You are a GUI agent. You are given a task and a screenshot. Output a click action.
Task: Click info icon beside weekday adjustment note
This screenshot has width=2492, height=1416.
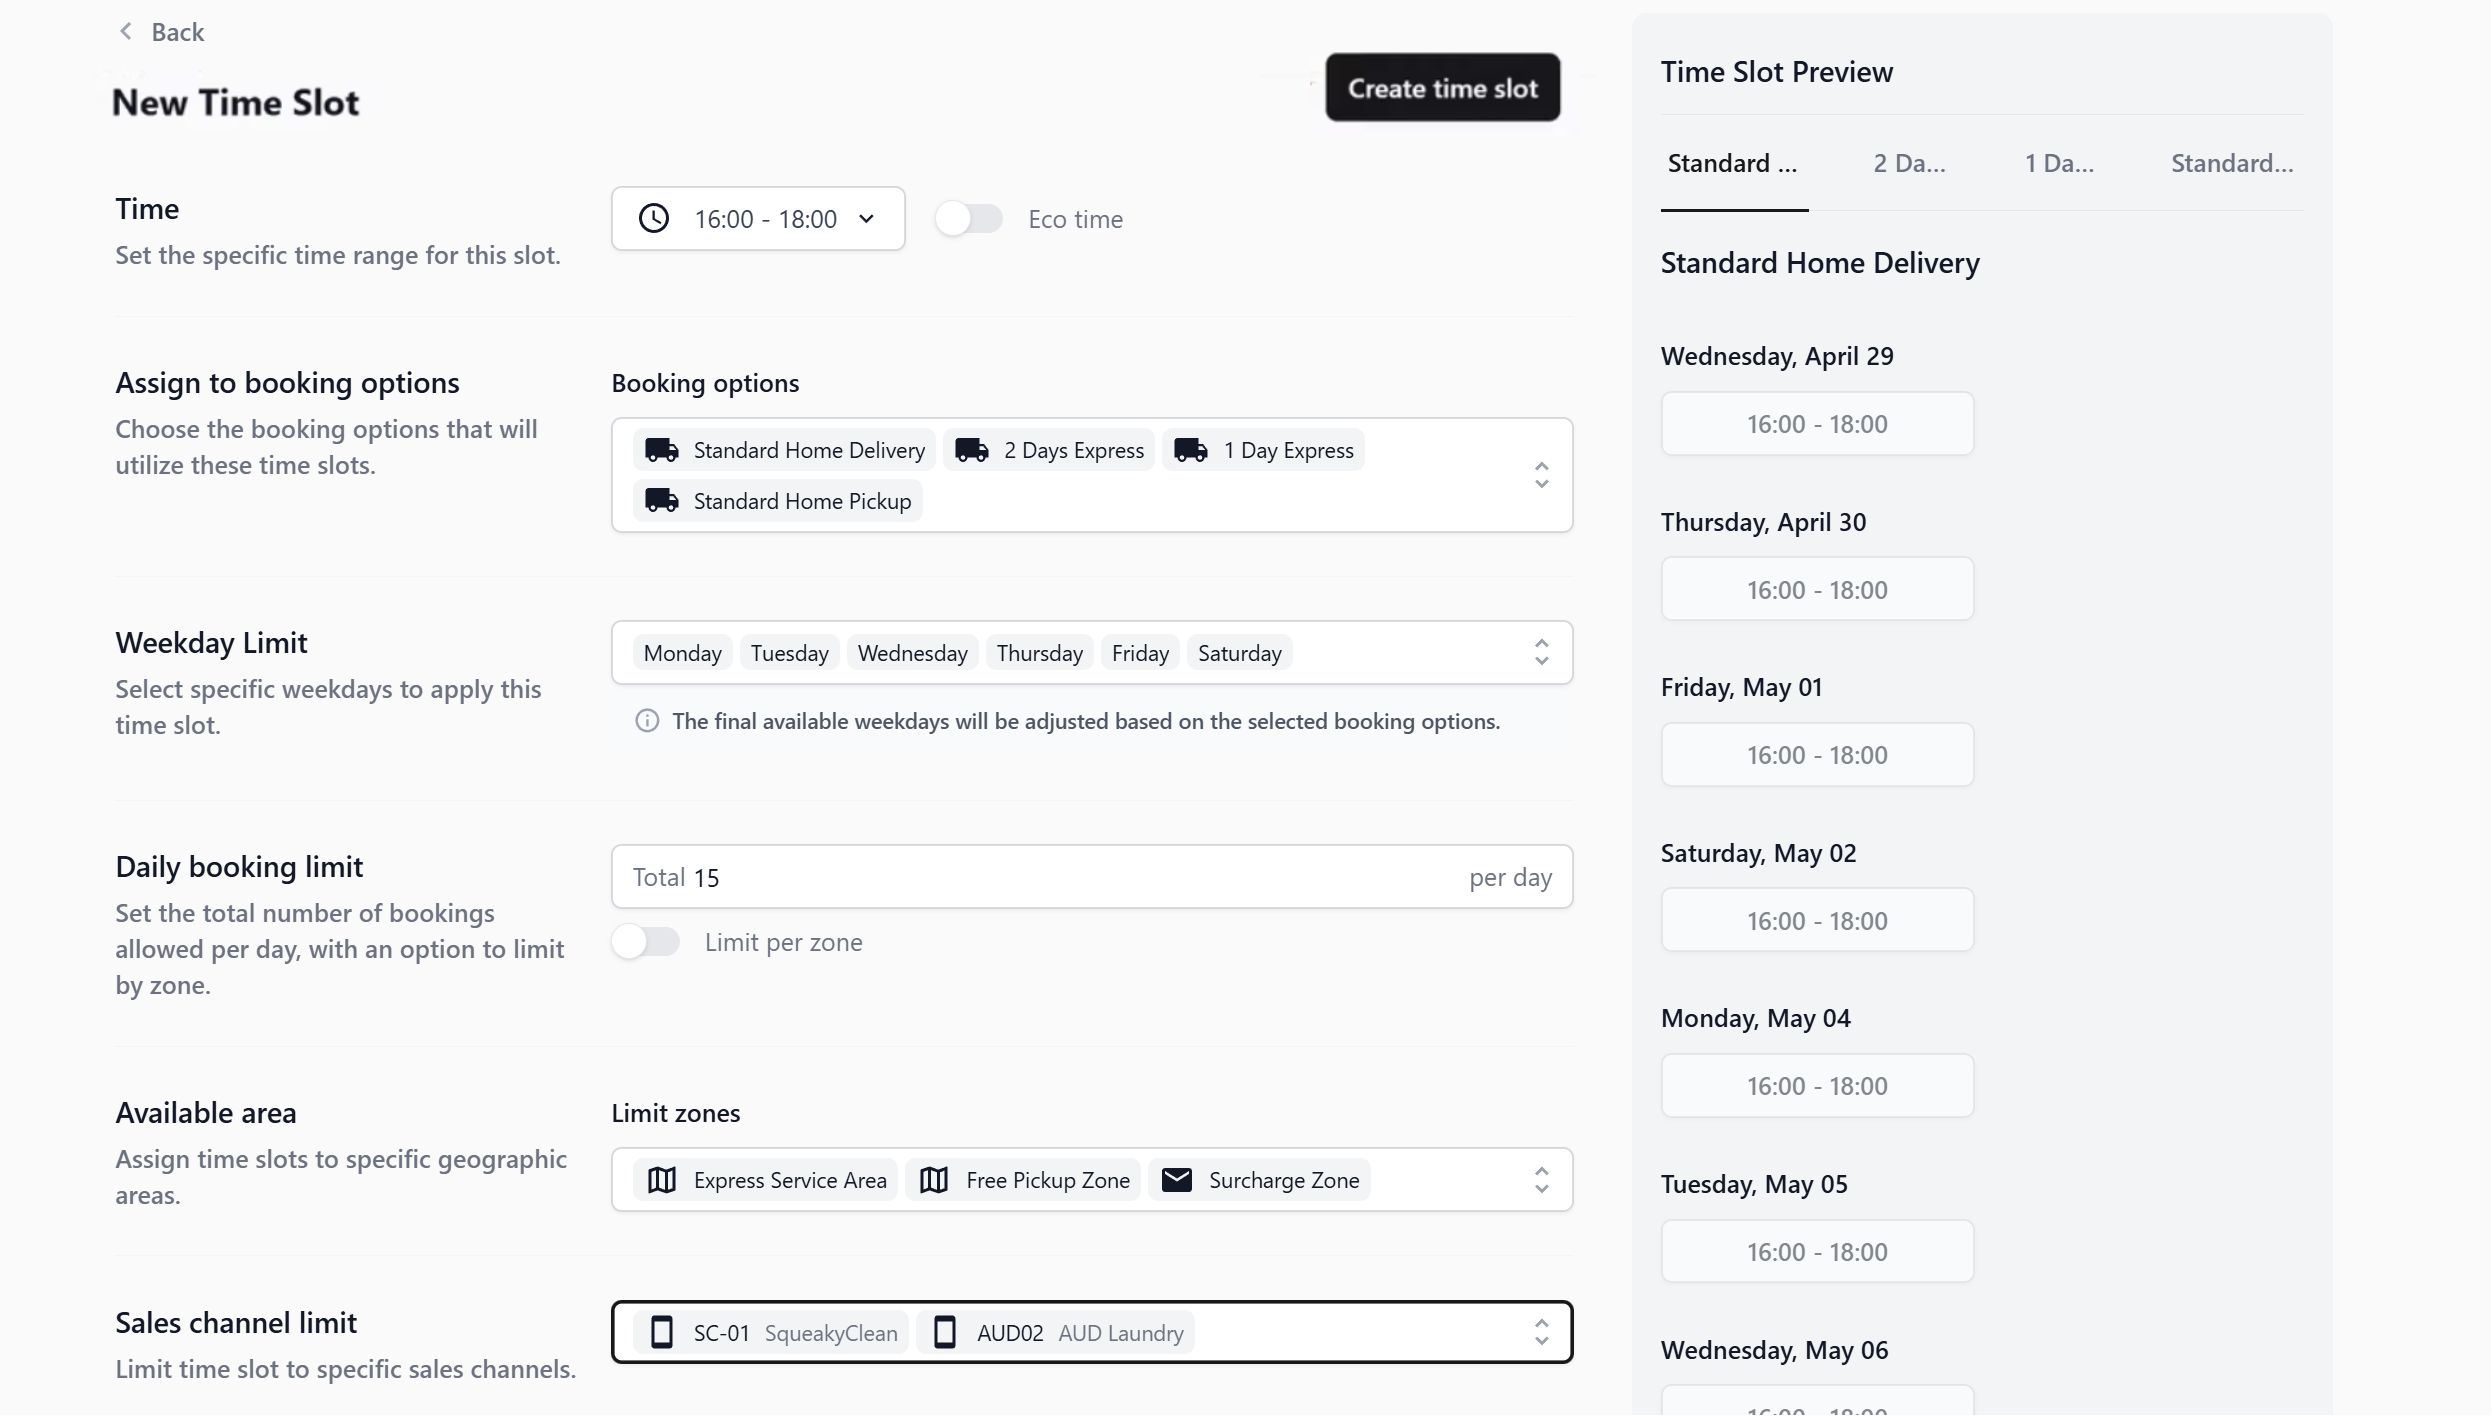647,721
